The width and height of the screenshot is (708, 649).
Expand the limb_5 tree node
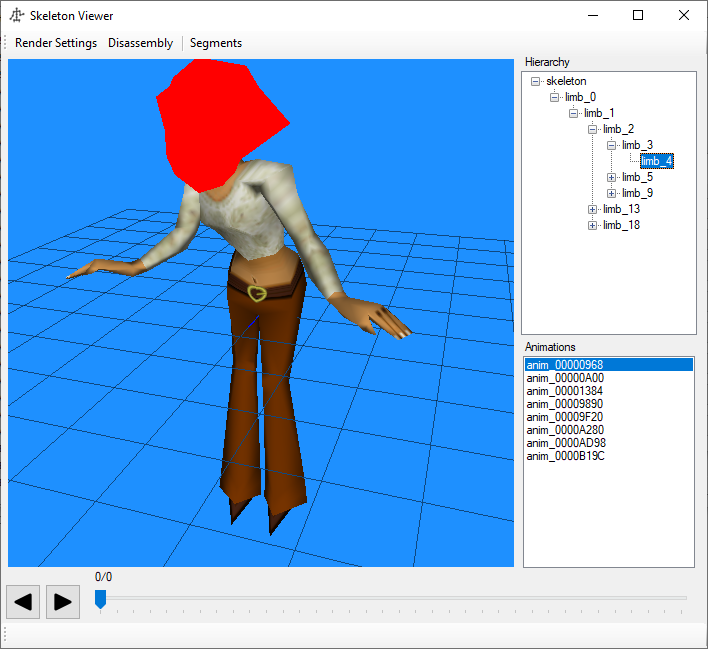coord(612,177)
